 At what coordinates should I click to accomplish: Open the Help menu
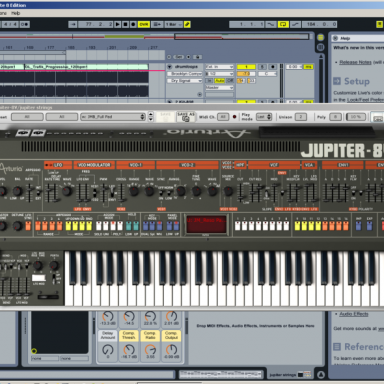coord(15,13)
